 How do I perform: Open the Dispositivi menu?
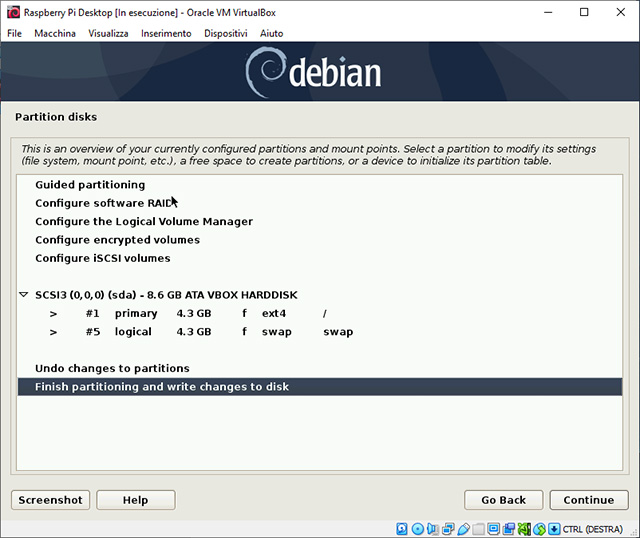[x=225, y=33]
